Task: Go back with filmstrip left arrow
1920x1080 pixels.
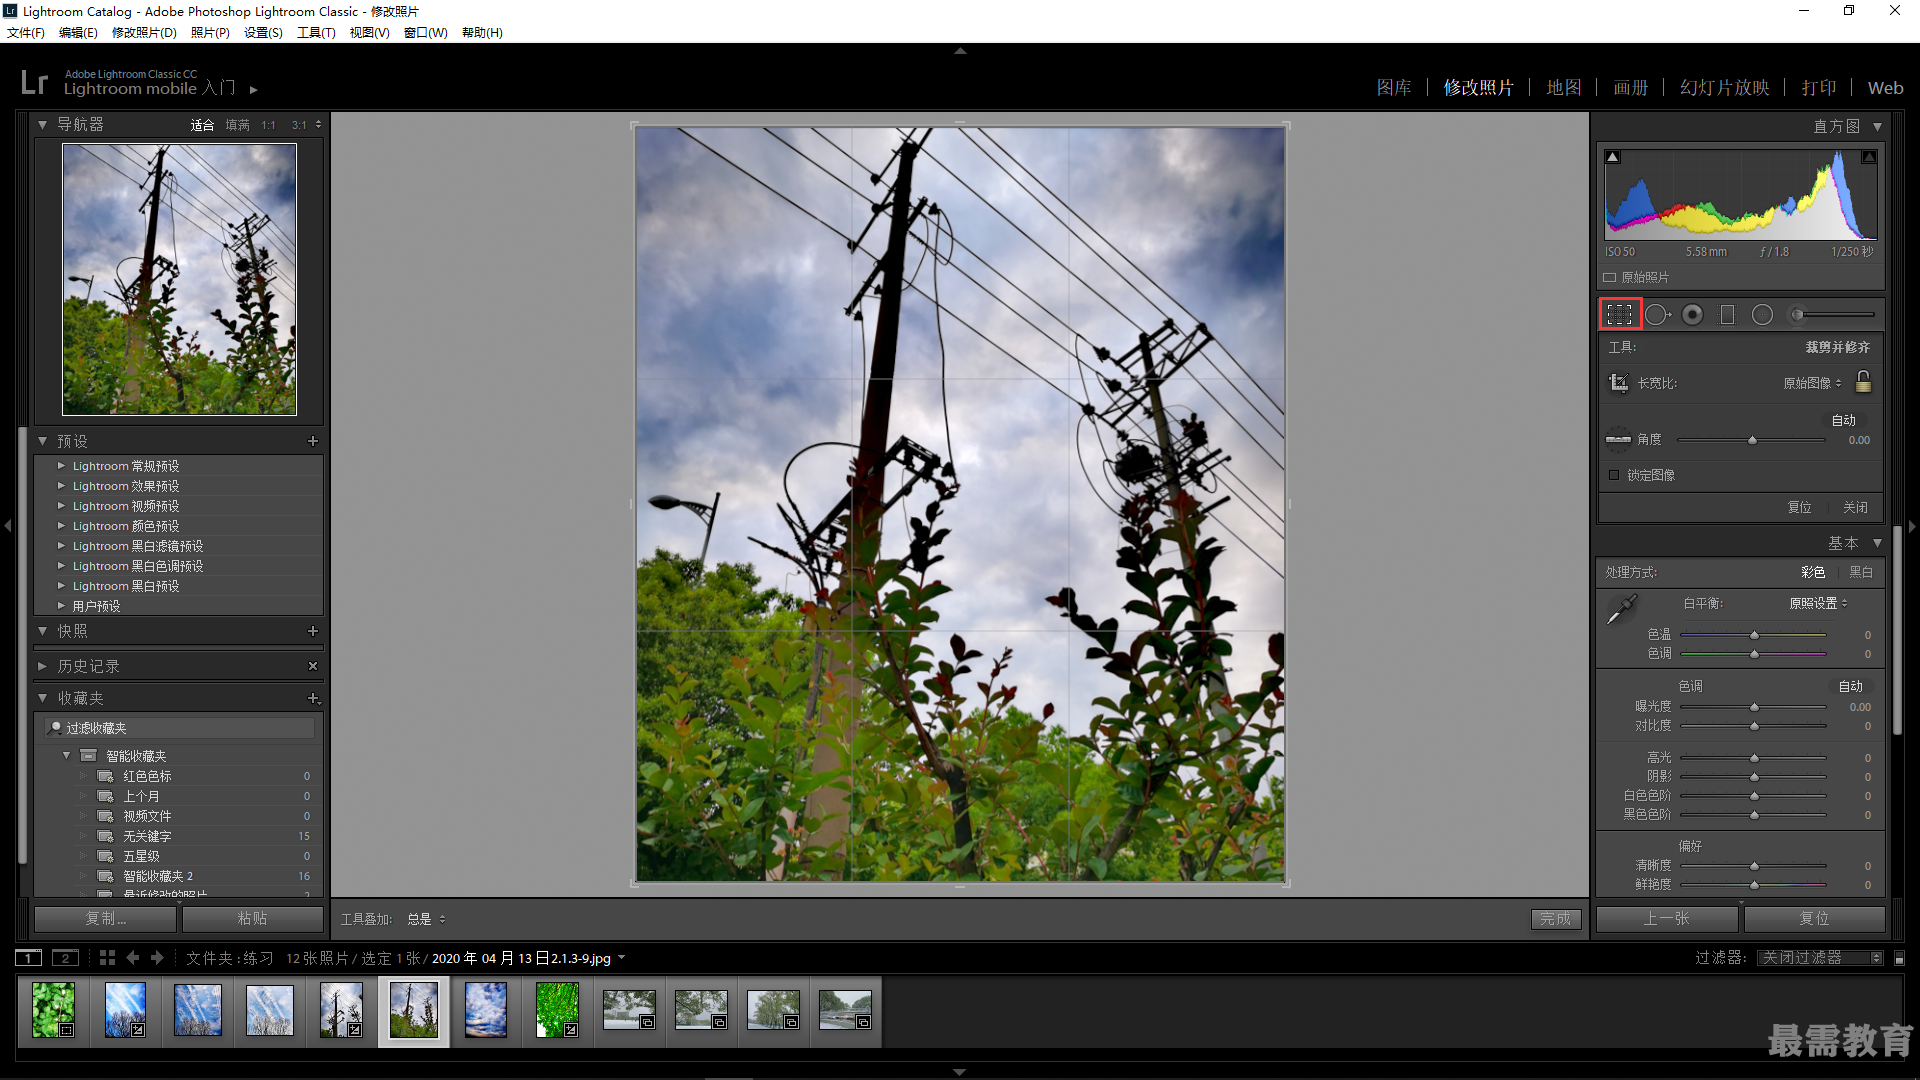Action: click(x=133, y=958)
